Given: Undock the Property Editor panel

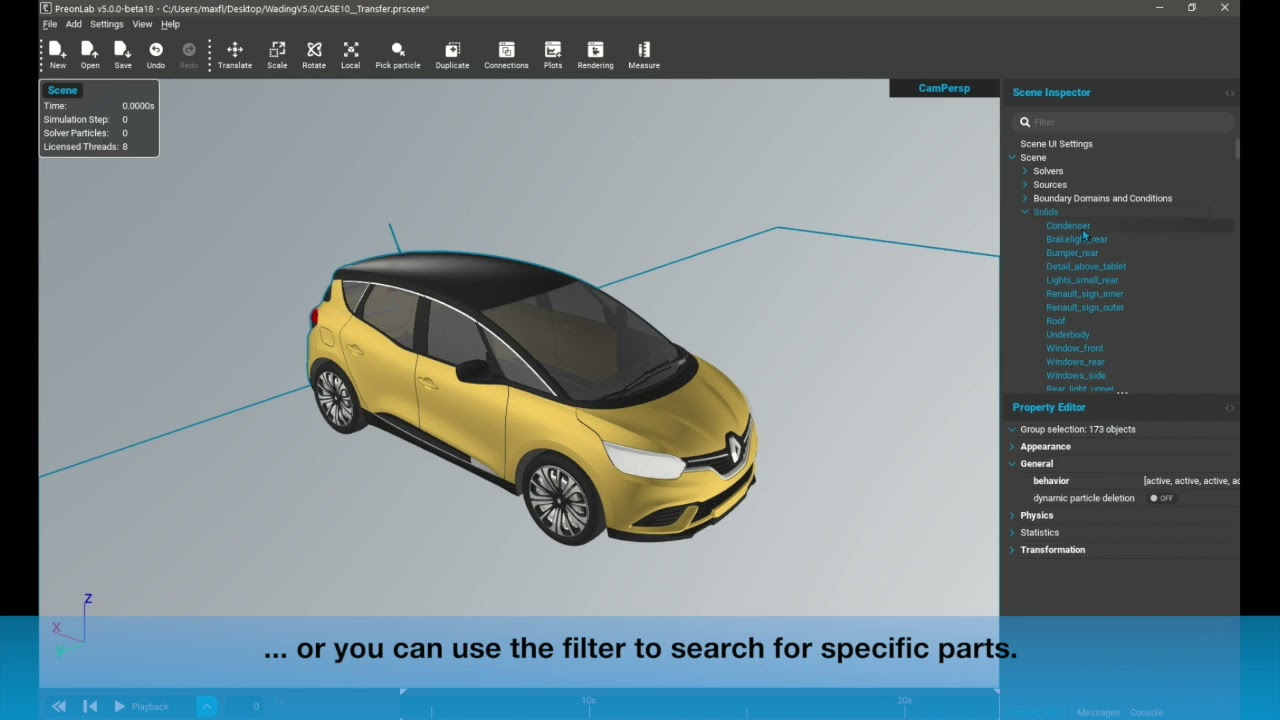Looking at the screenshot, I should click(1229, 408).
